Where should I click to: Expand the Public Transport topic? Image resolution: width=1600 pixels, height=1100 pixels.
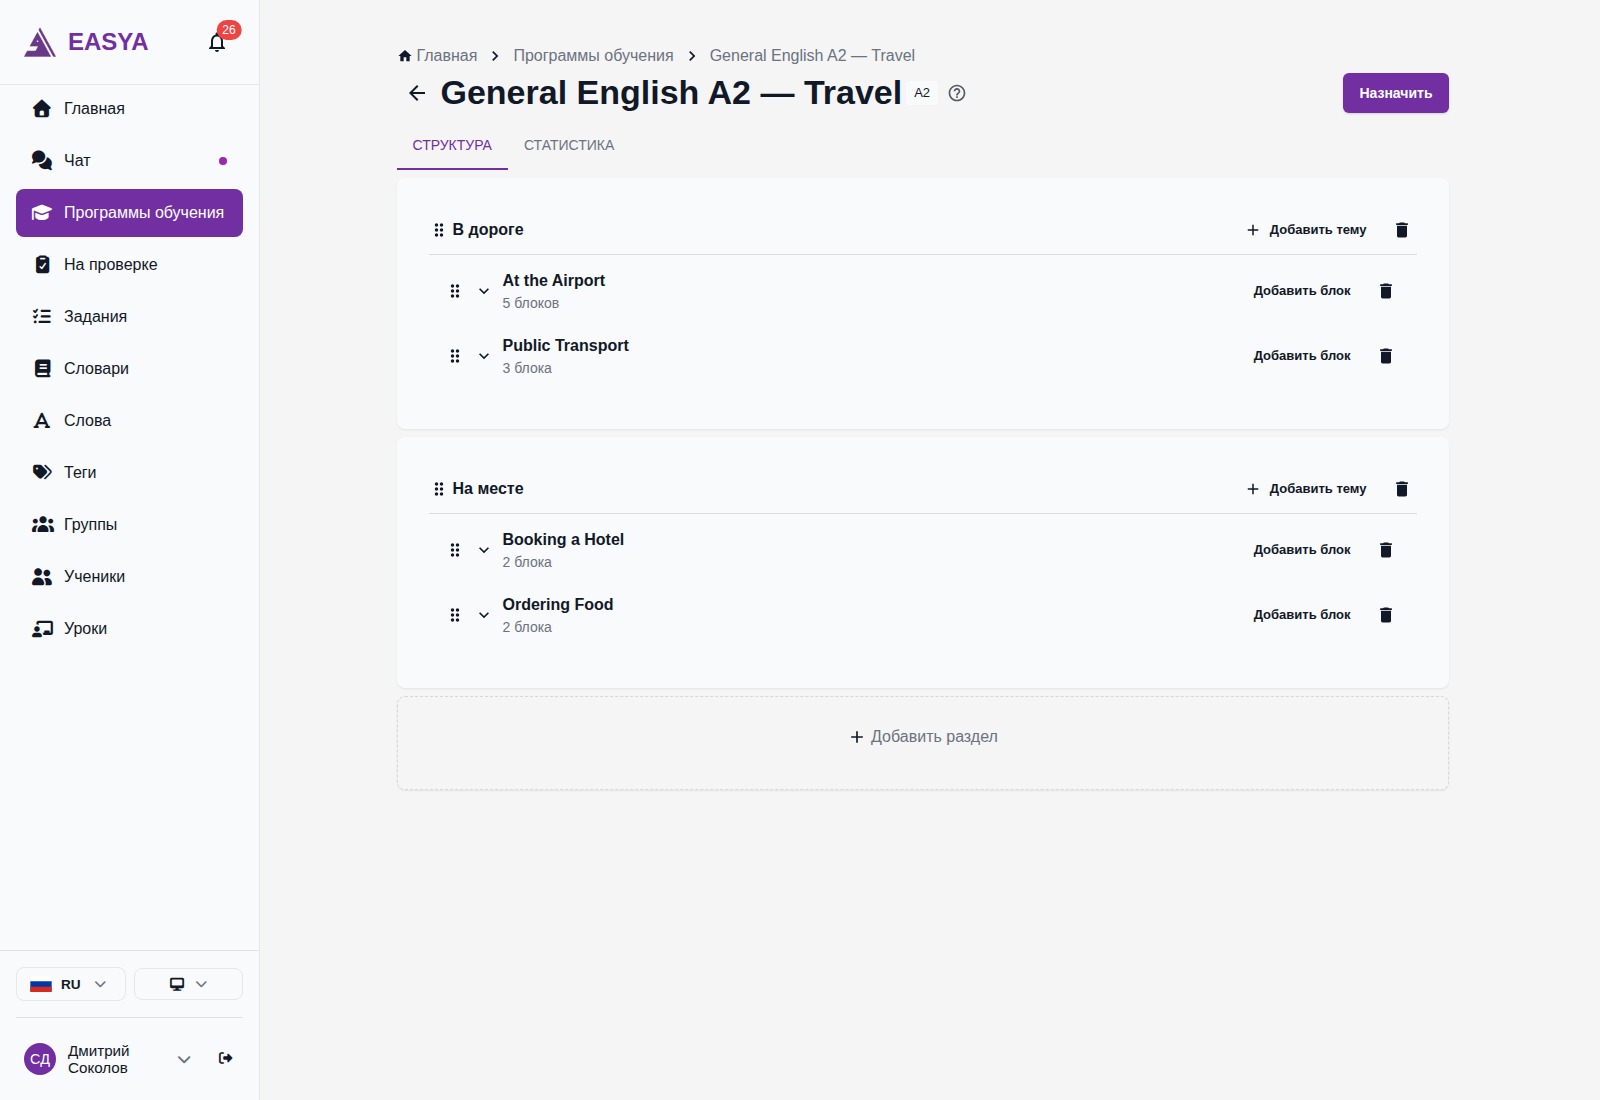point(484,356)
